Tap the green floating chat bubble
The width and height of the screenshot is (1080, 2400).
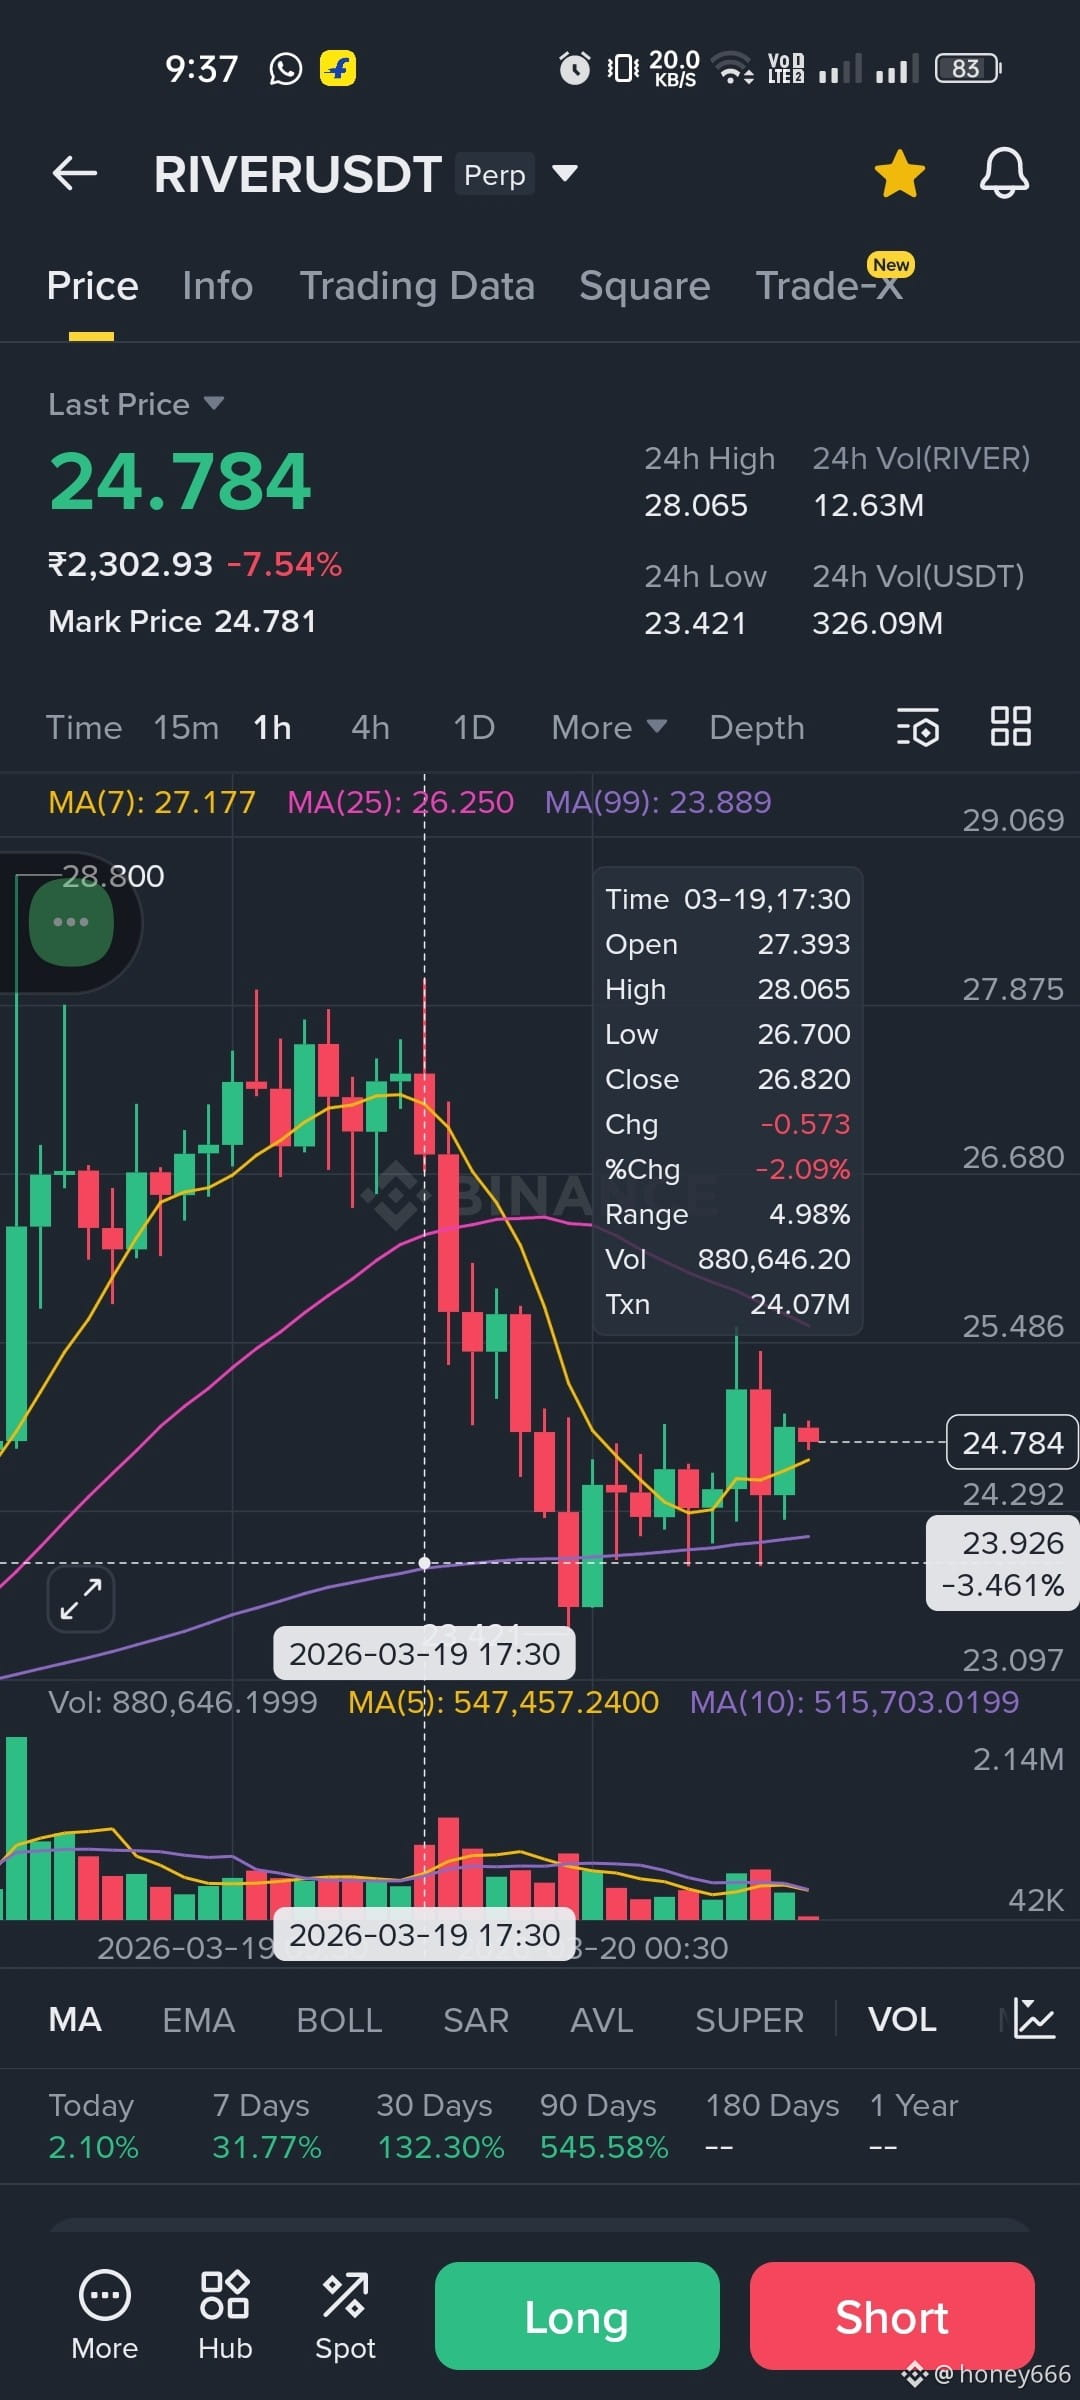pos(71,922)
